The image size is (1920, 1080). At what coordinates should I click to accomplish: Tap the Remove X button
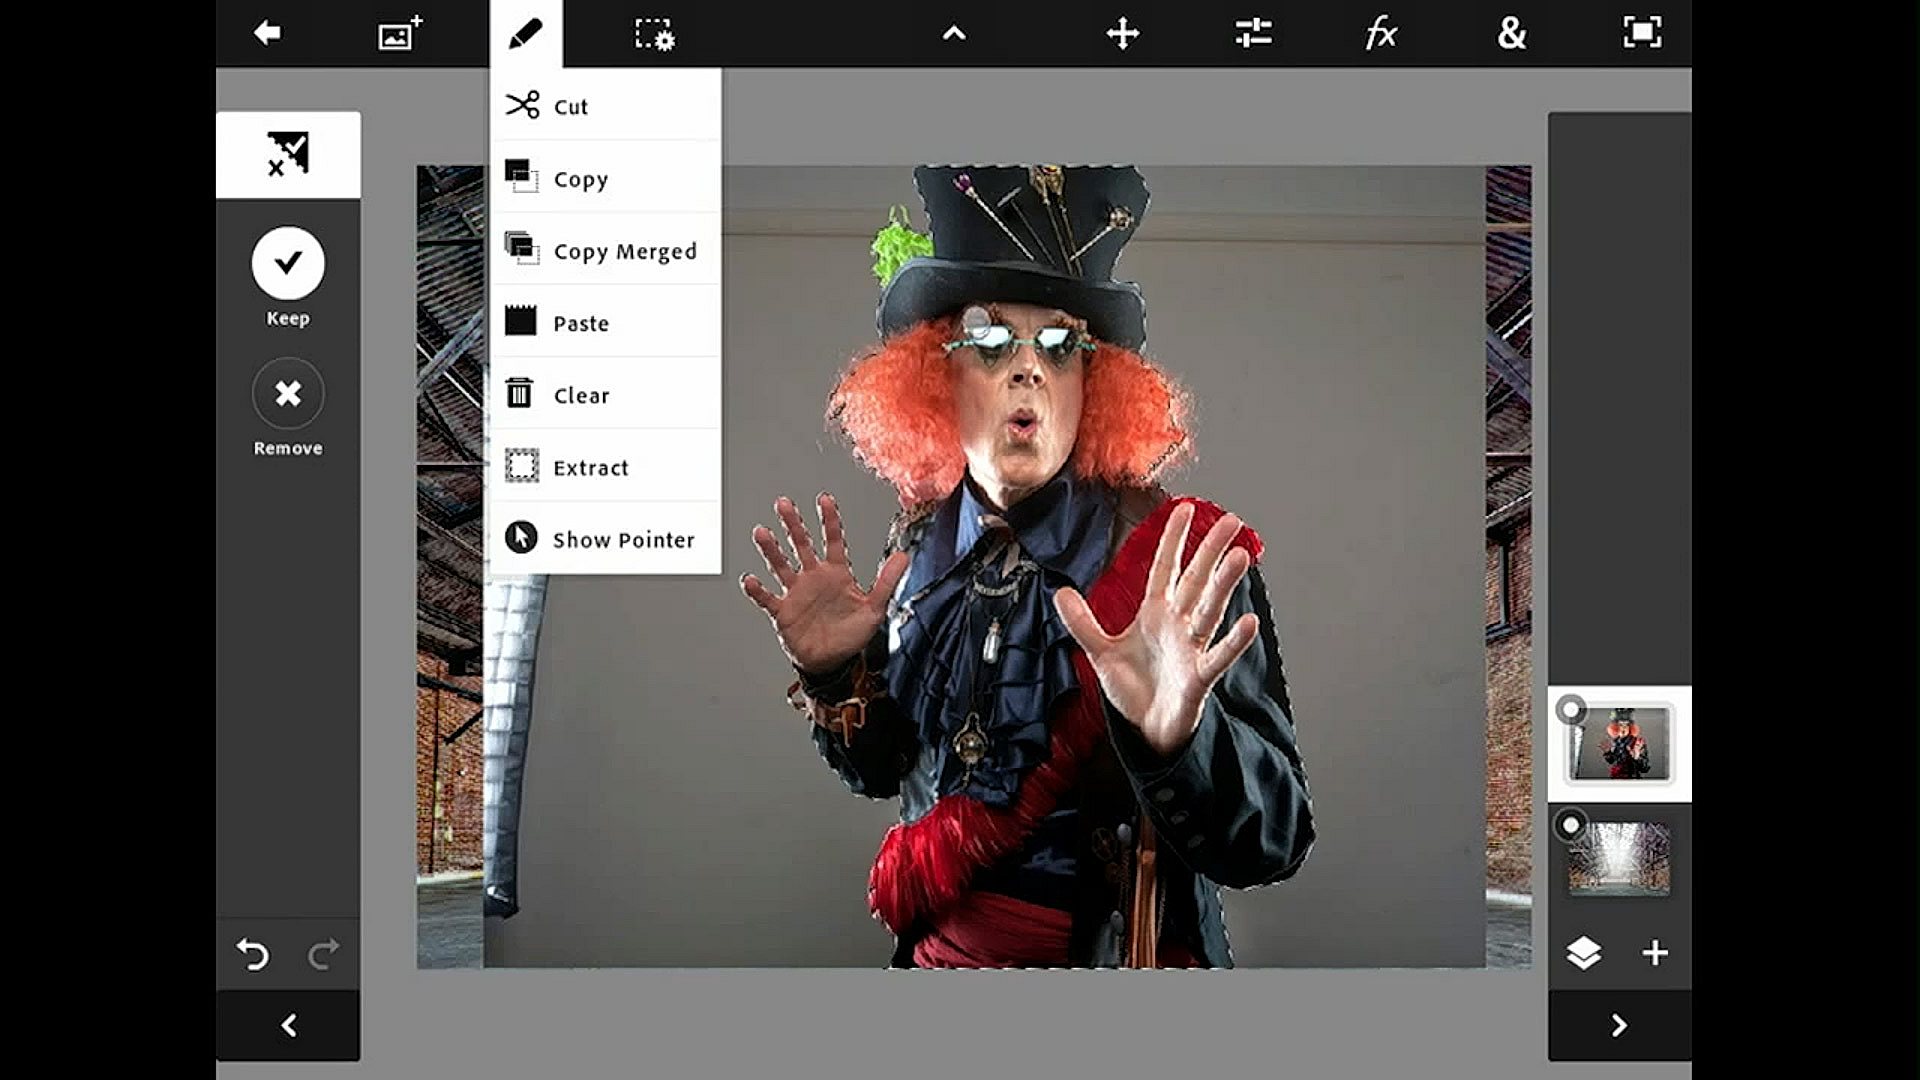click(x=288, y=393)
